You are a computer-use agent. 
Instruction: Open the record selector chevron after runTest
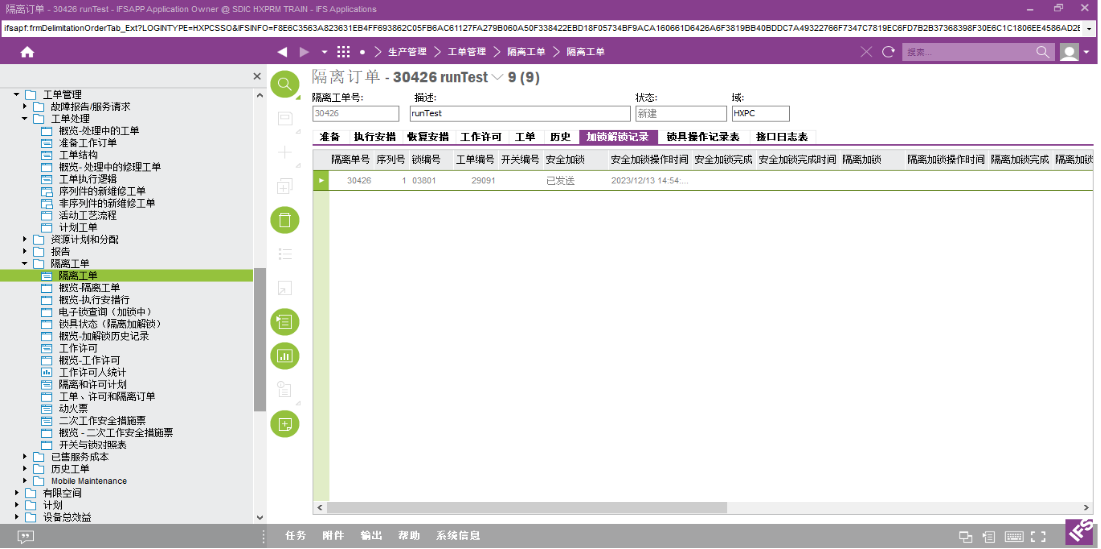(497, 77)
